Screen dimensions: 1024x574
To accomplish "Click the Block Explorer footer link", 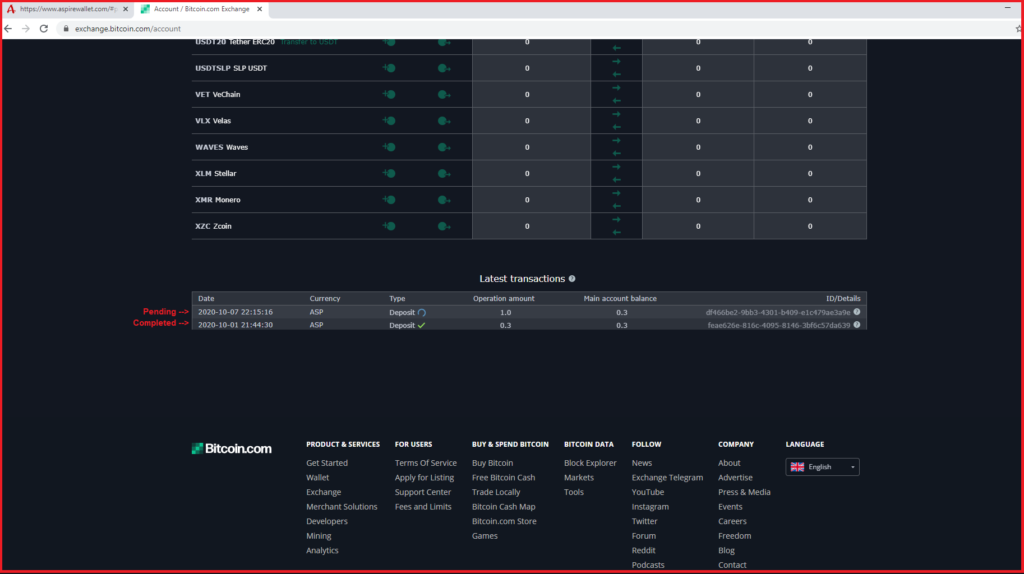I will coord(590,463).
